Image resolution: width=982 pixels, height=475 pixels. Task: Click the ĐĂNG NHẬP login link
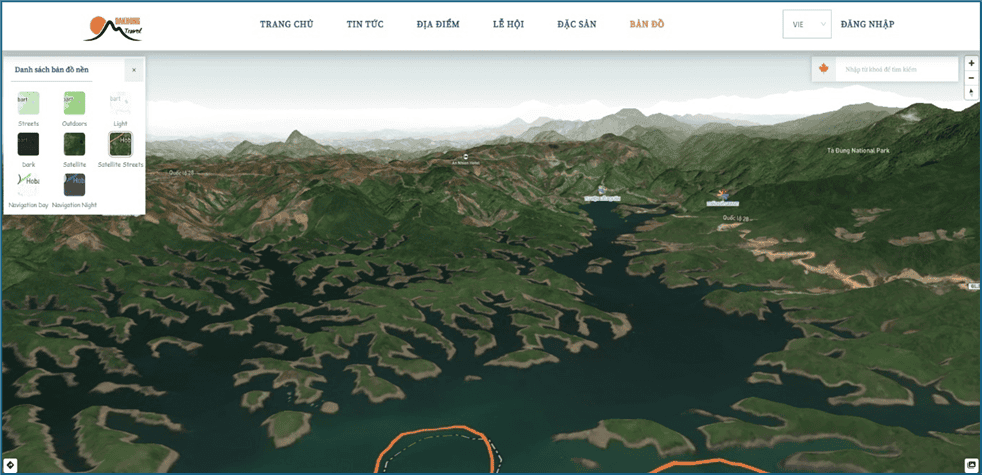[x=867, y=24]
